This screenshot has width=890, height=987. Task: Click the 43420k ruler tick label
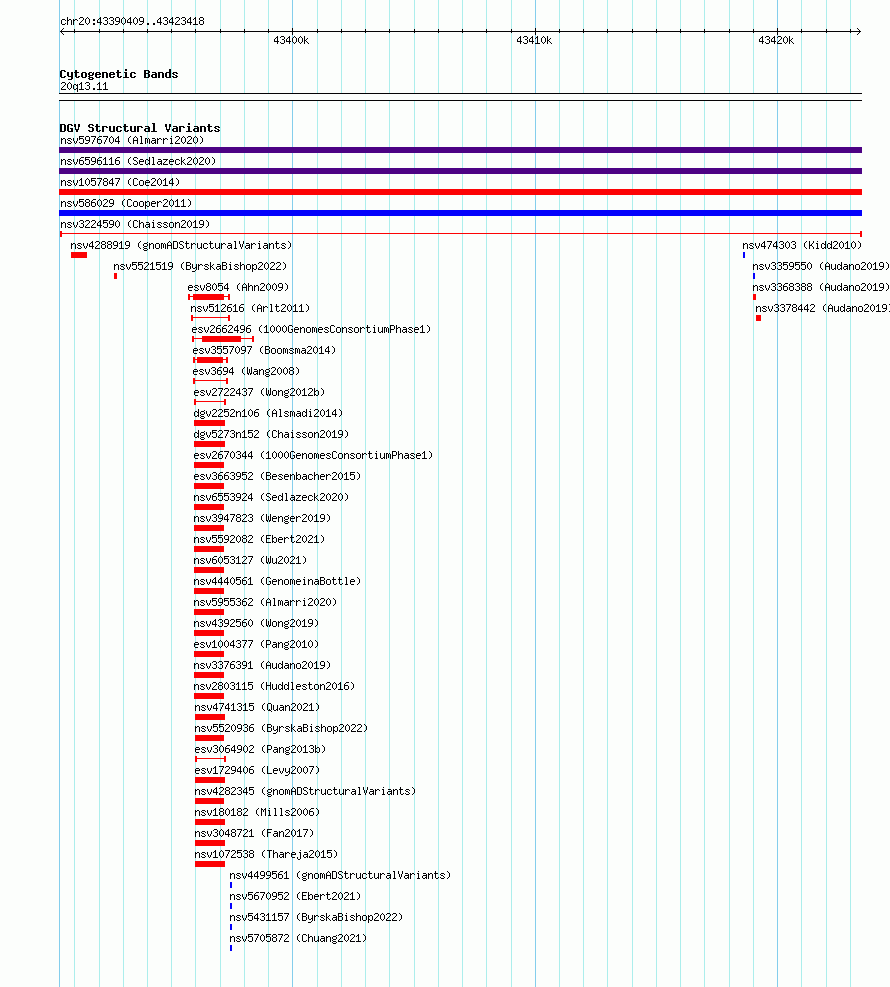pyautogui.click(x=777, y=40)
